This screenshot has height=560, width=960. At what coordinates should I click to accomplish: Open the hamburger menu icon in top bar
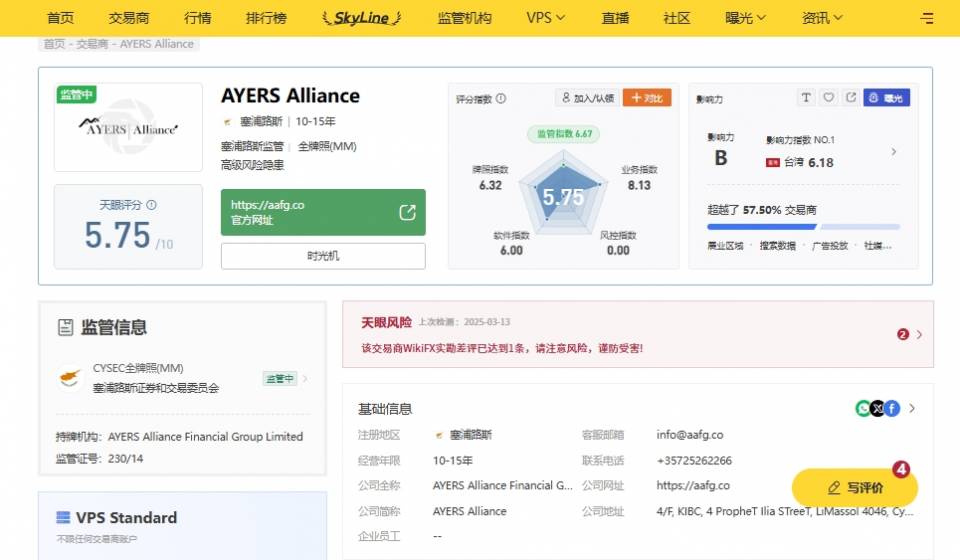[926, 18]
